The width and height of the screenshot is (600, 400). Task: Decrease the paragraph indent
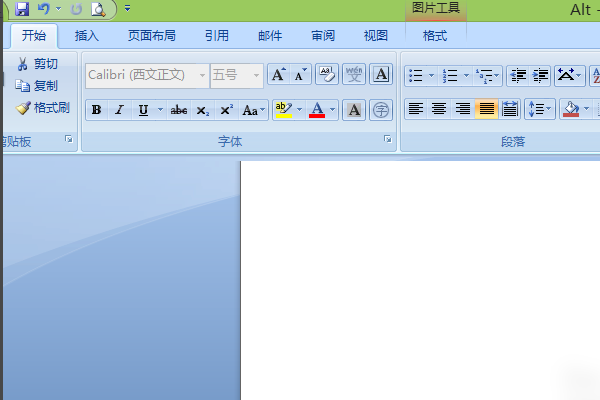[x=518, y=75]
